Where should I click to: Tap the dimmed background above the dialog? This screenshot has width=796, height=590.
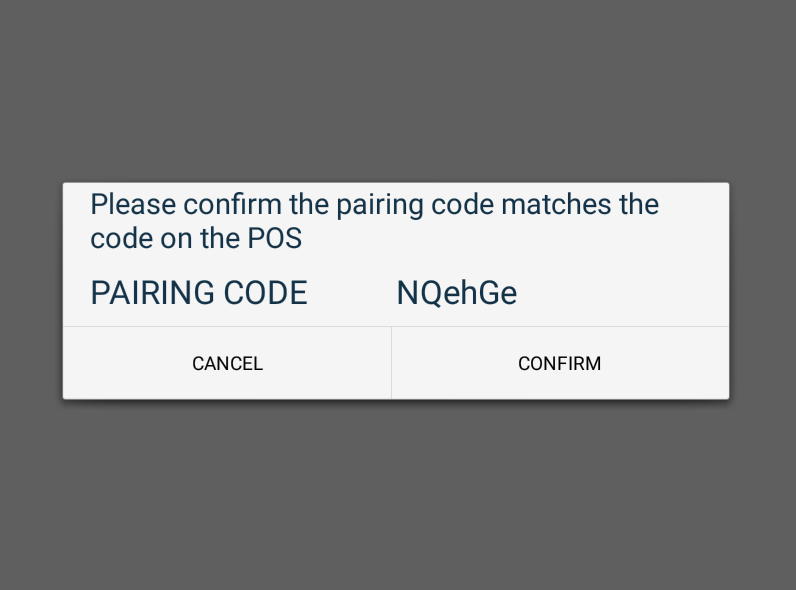coord(398,91)
